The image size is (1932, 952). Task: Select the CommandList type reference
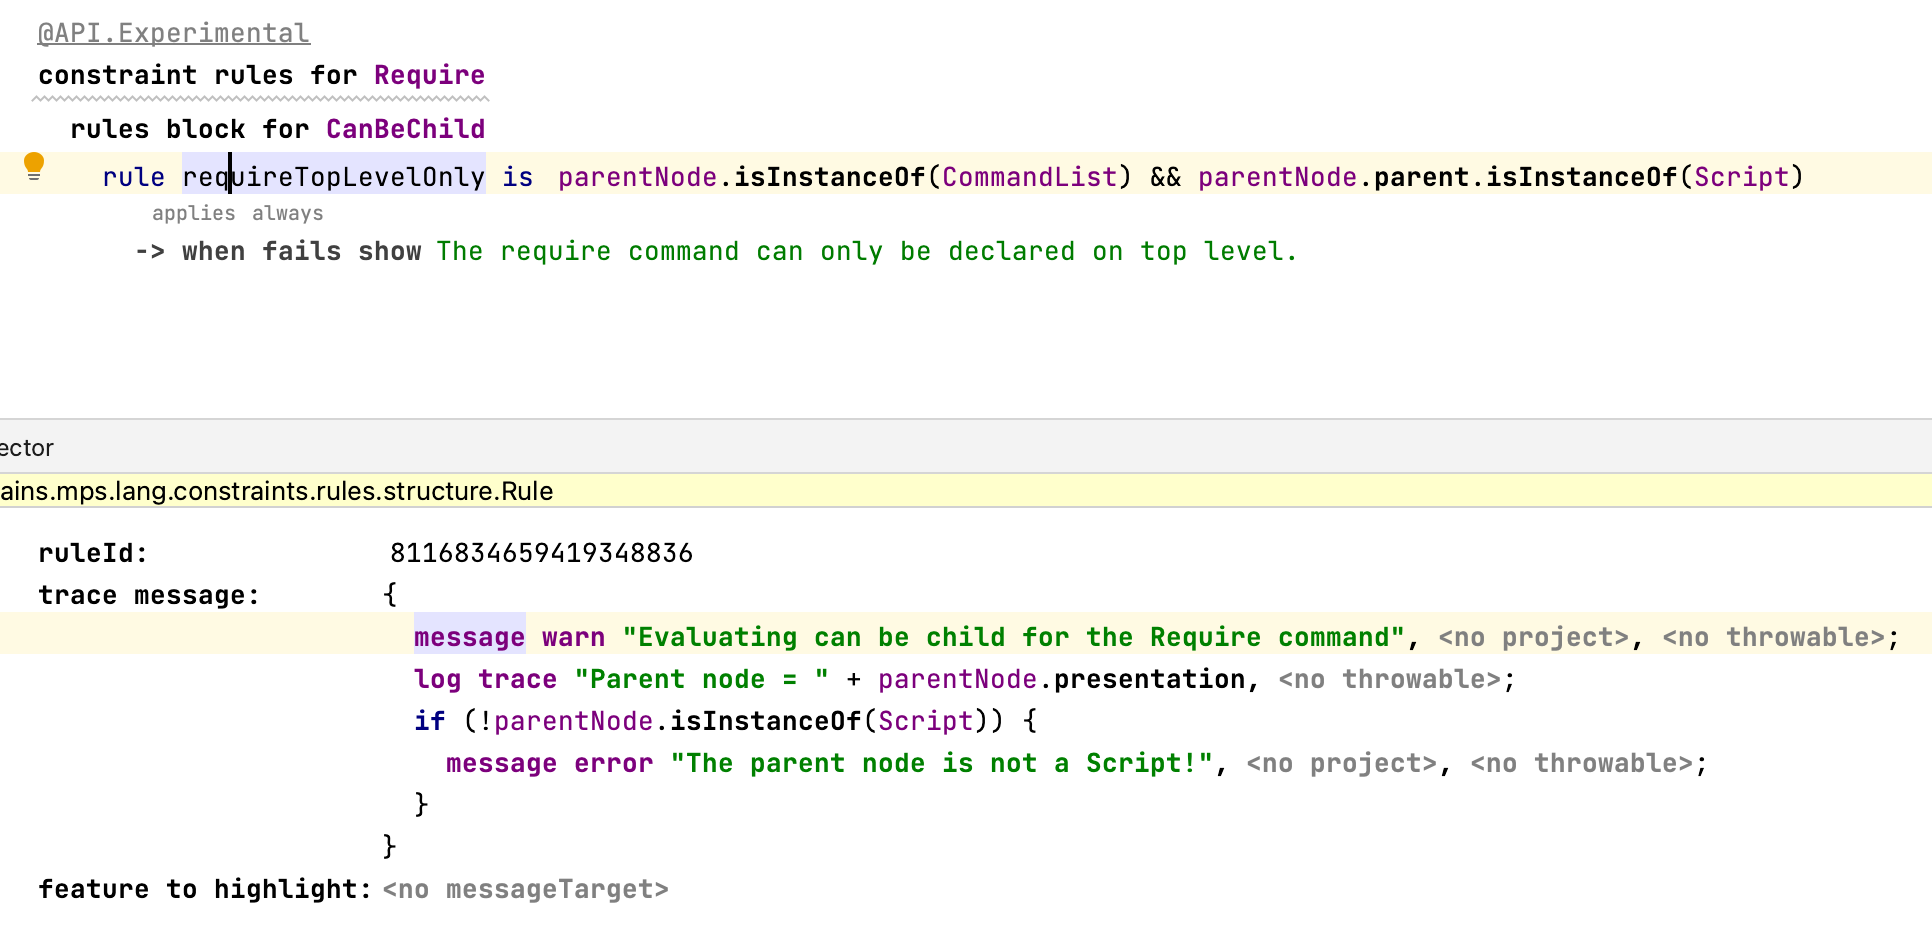tap(1031, 177)
